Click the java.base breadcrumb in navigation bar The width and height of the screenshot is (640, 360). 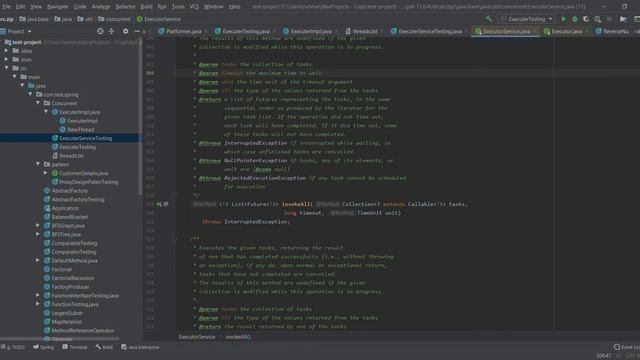point(34,19)
